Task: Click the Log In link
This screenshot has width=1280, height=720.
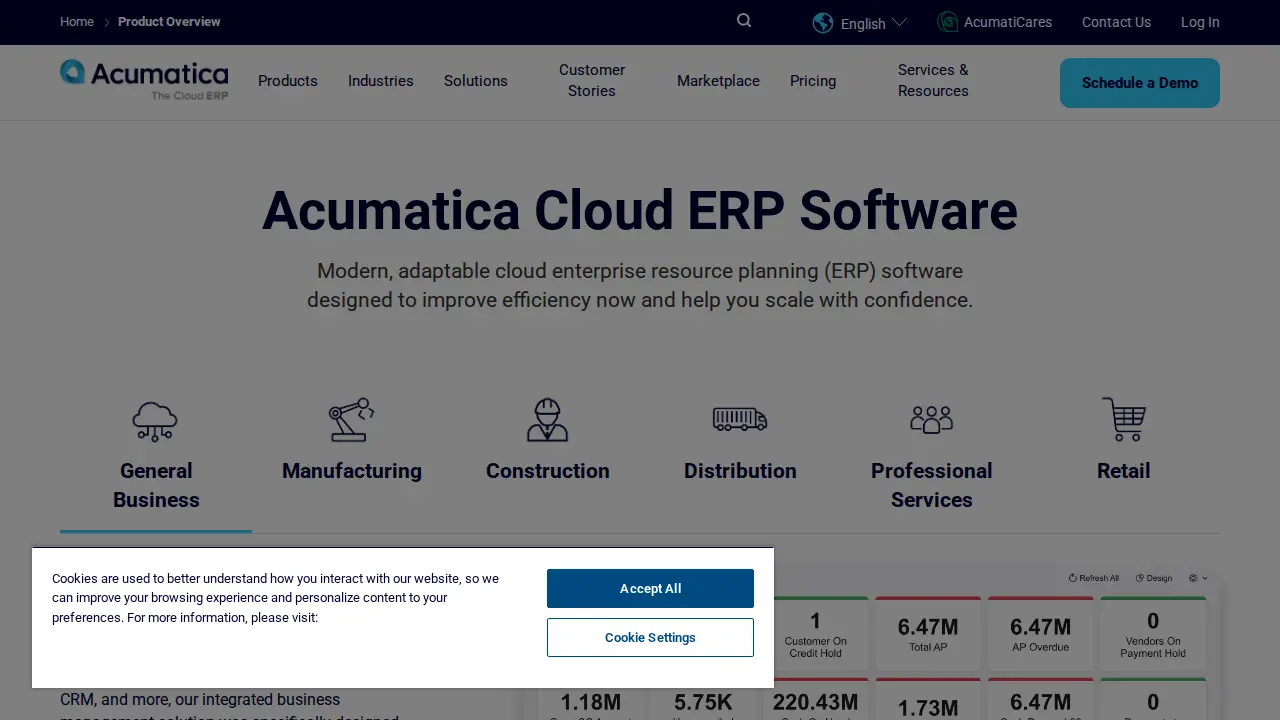Action: point(1200,22)
